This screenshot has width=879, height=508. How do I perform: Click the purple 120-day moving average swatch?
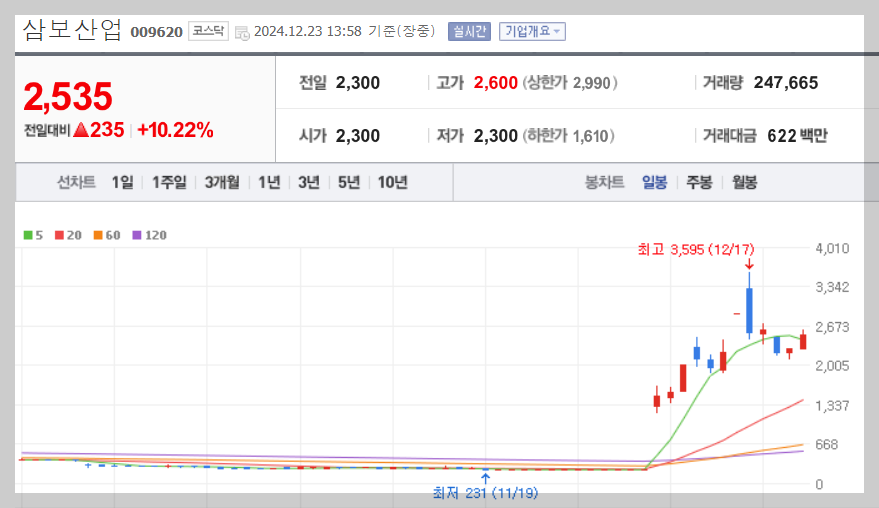tap(137, 235)
